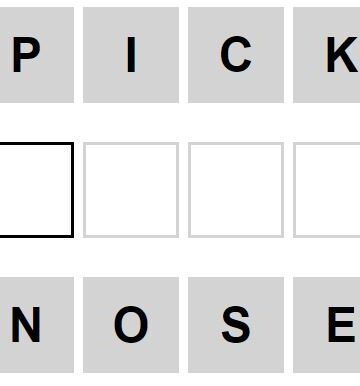Click the letter S tile
This screenshot has width=360, height=386.
[236, 325]
